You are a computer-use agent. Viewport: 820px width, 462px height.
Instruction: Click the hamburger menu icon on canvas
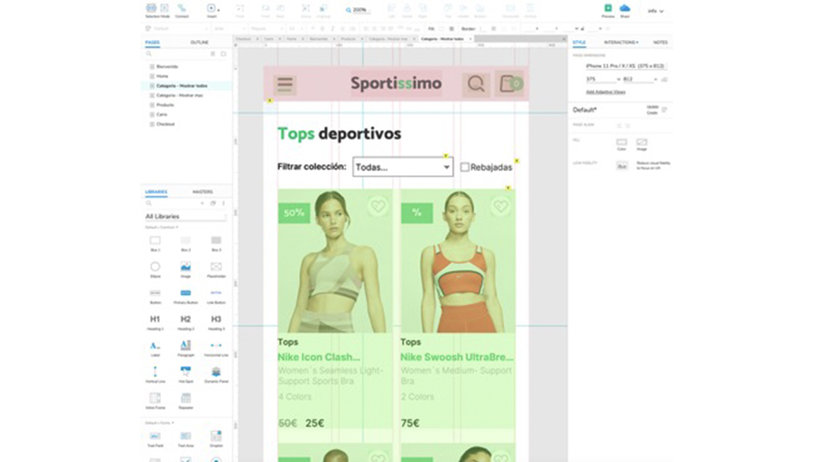pos(285,85)
